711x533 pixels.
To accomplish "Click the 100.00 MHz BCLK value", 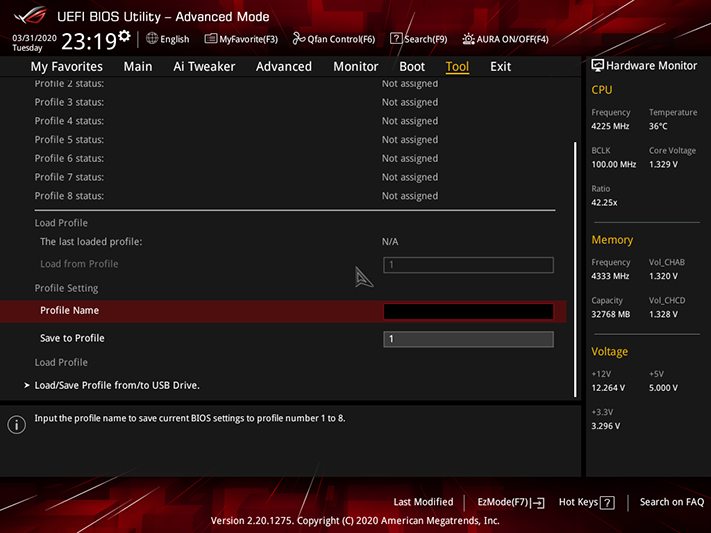I will coord(614,164).
